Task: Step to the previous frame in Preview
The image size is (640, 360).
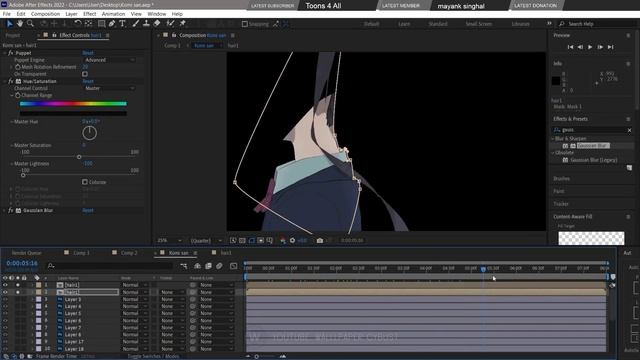Action: click(x=580, y=47)
